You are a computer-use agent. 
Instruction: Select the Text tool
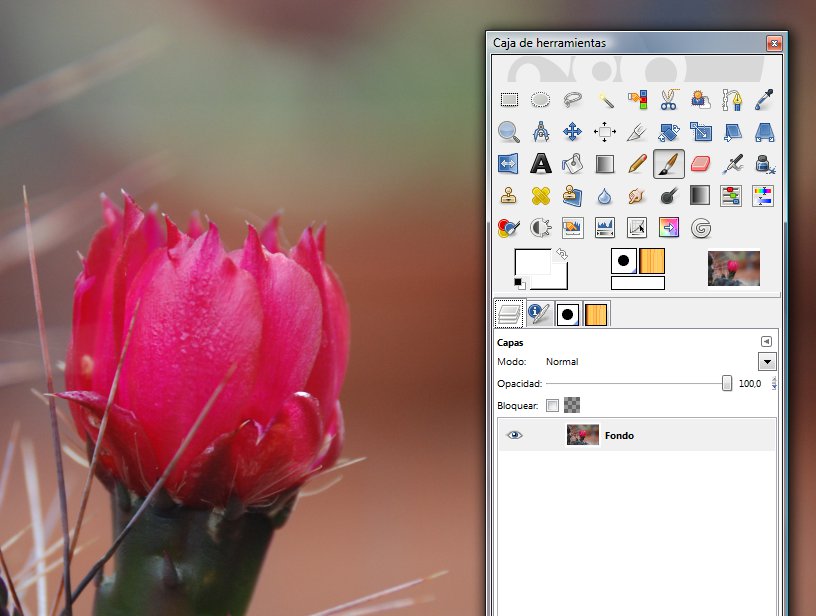click(541, 163)
